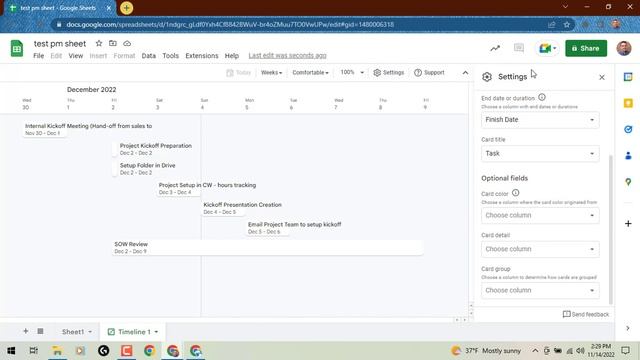Click the Support button

pyautogui.click(x=429, y=73)
